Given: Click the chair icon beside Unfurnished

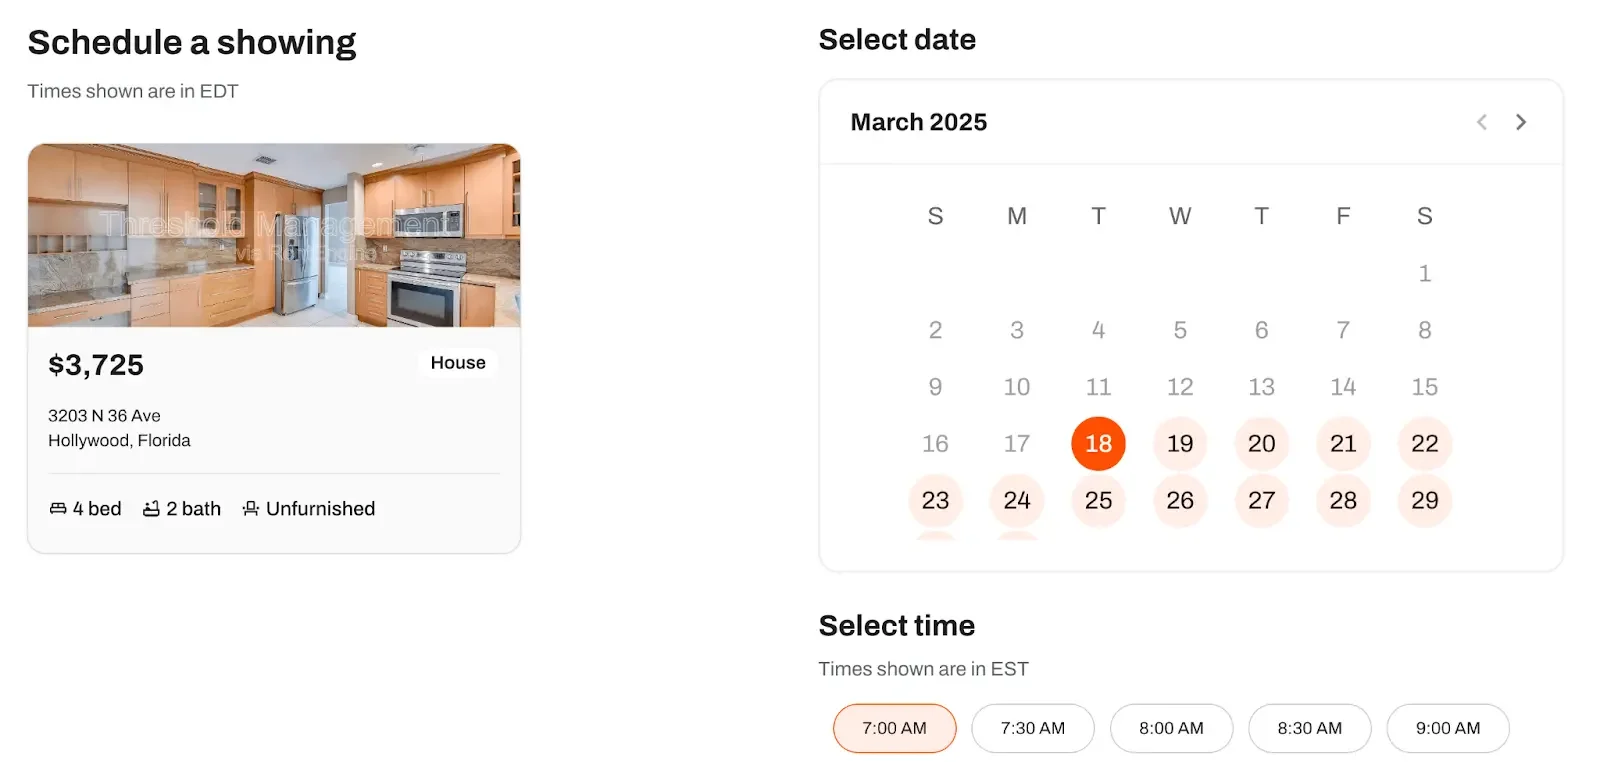Looking at the screenshot, I should tap(251, 509).
